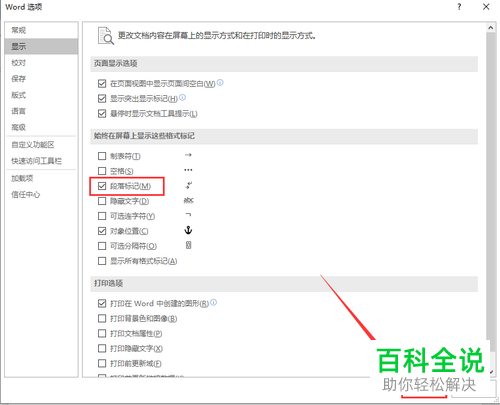Click the space dots symbol icon
Image resolution: width=500 pixels, height=405 pixels.
pyautogui.click(x=188, y=170)
